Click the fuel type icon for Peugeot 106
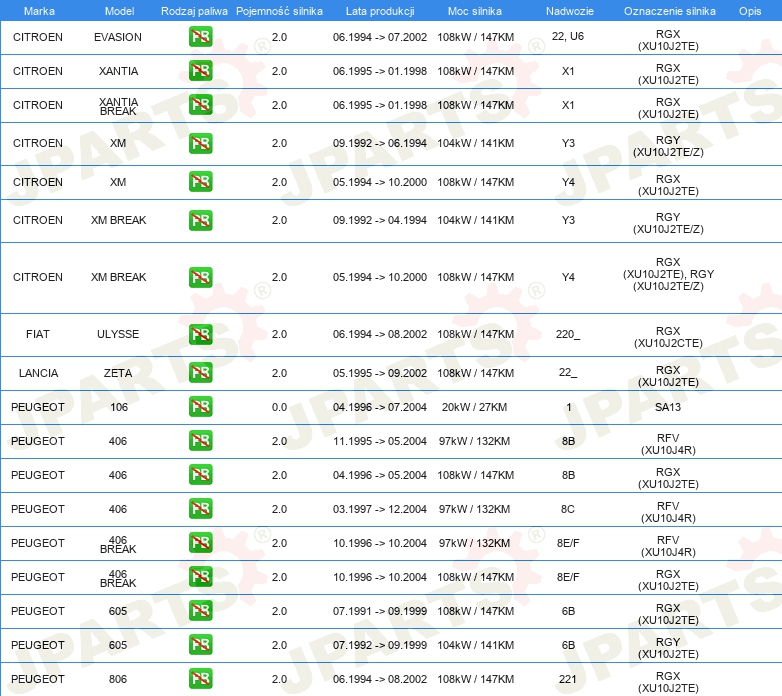Image resolution: width=782 pixels, height=696 pixels. (200, 407)
